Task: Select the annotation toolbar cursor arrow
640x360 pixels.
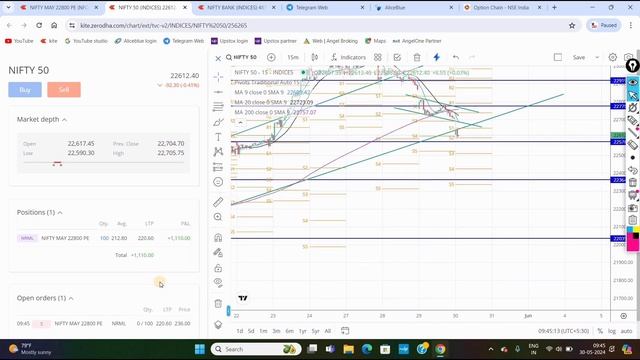Action: click(633, 96)
